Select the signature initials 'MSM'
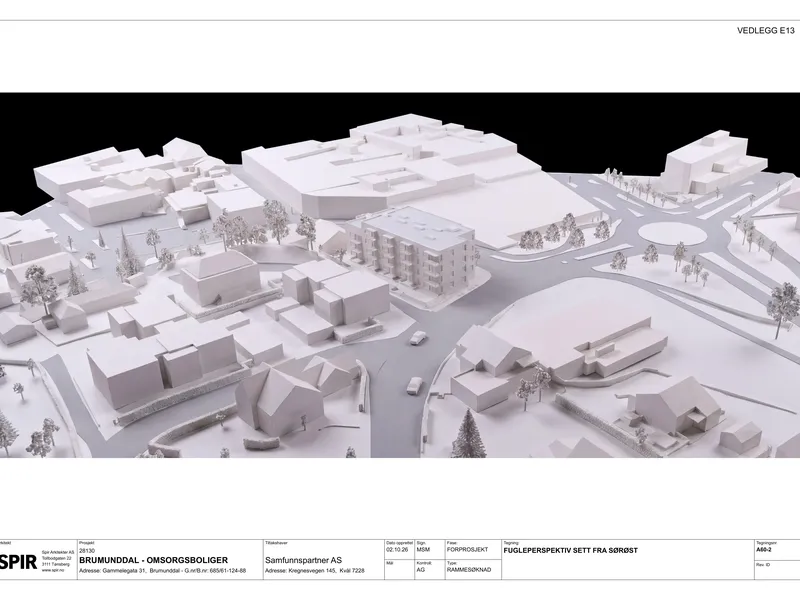800x600 pixels. point(423,550)
